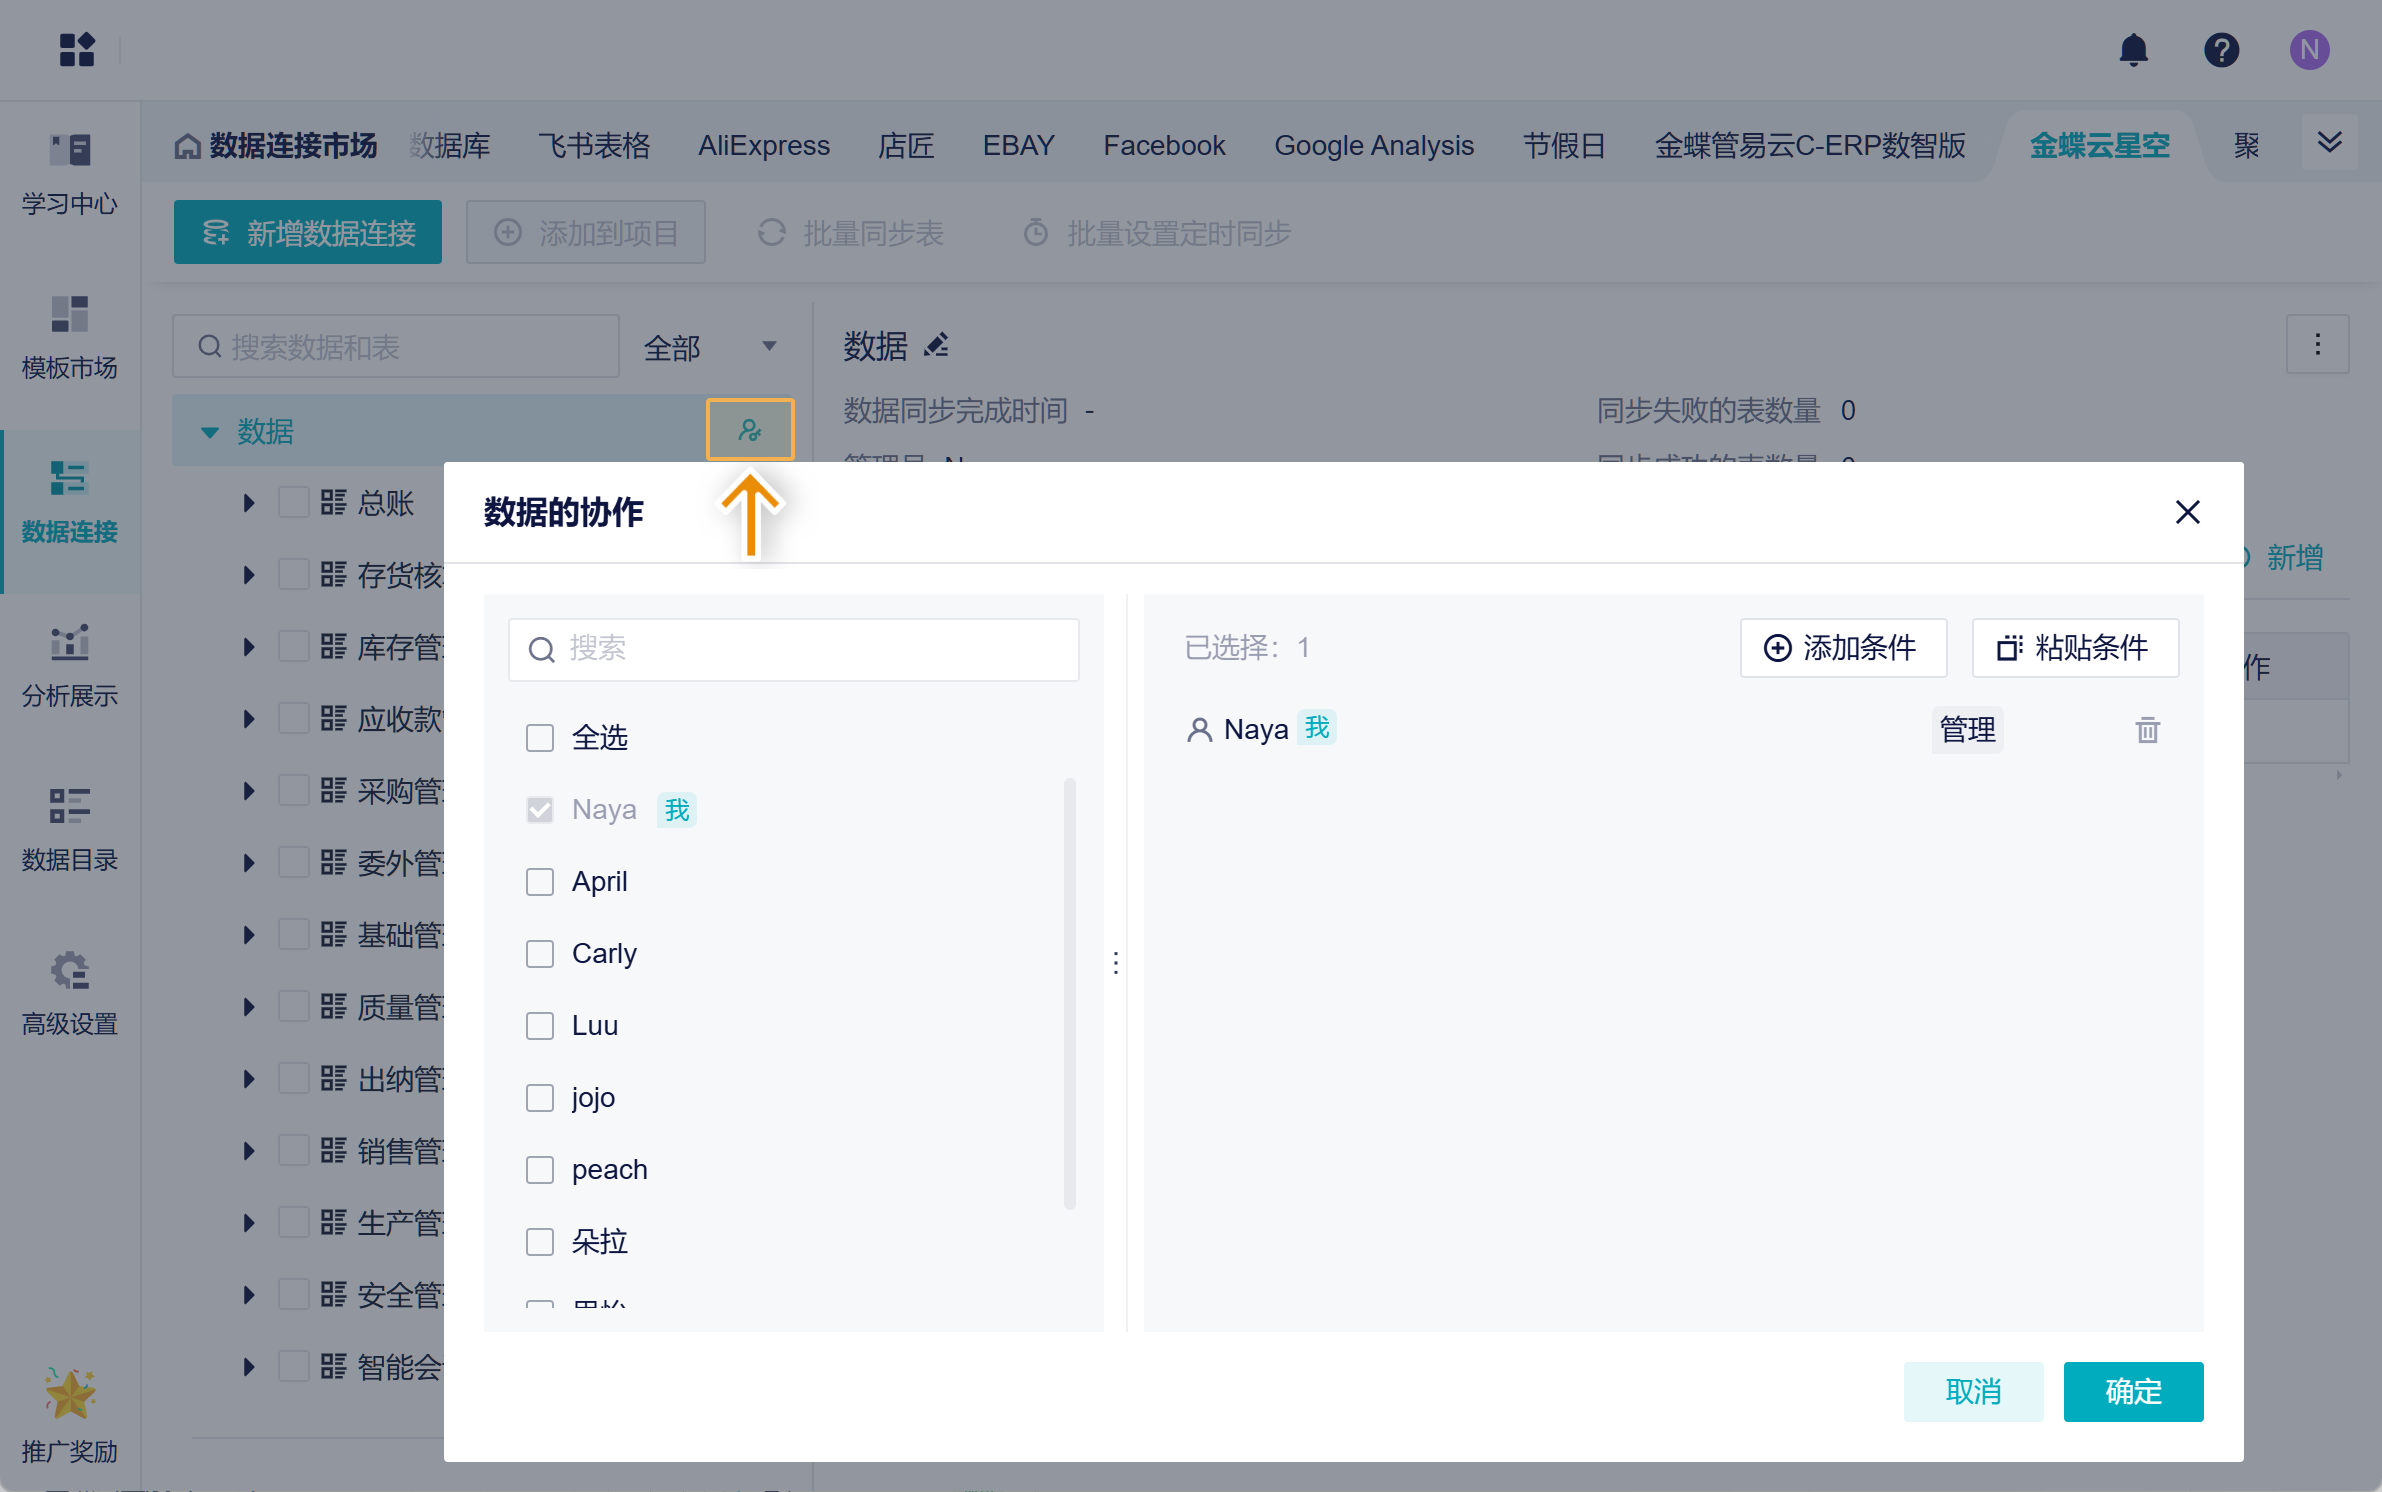
Task: Click the user search field in dialog
Action: pos(794,649)
